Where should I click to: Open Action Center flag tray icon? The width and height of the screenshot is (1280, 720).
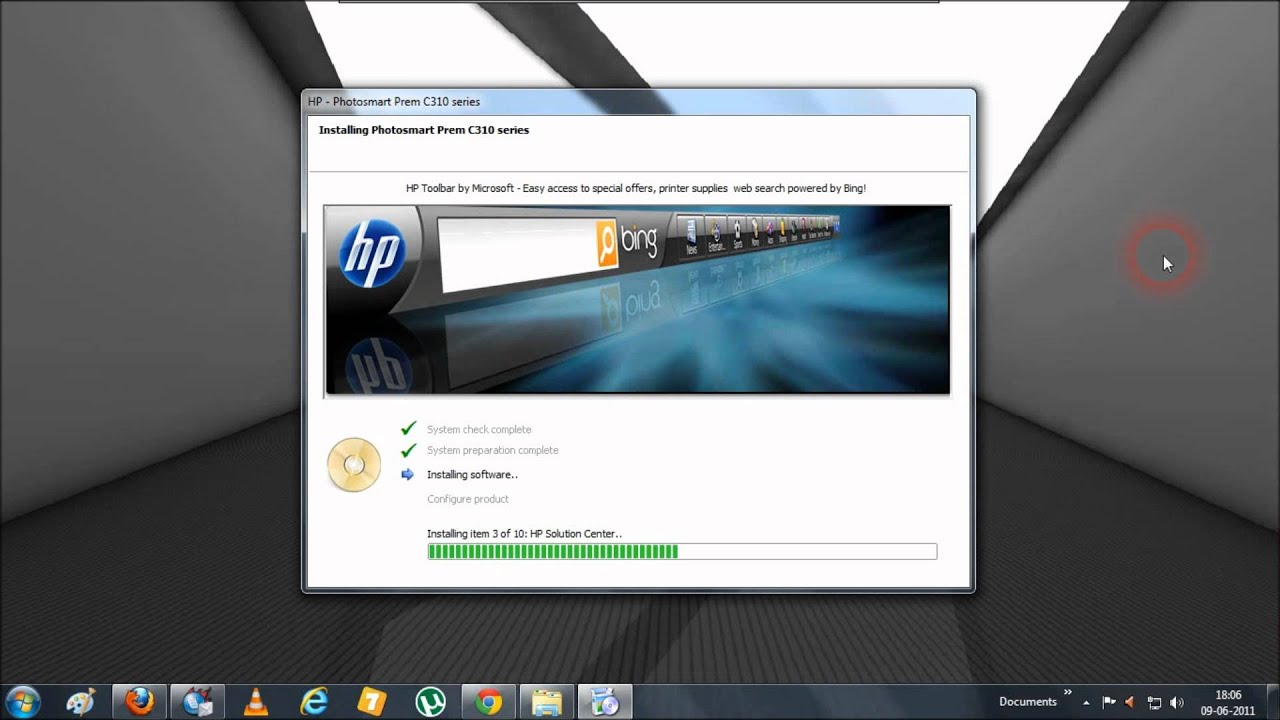[1109, 702]
